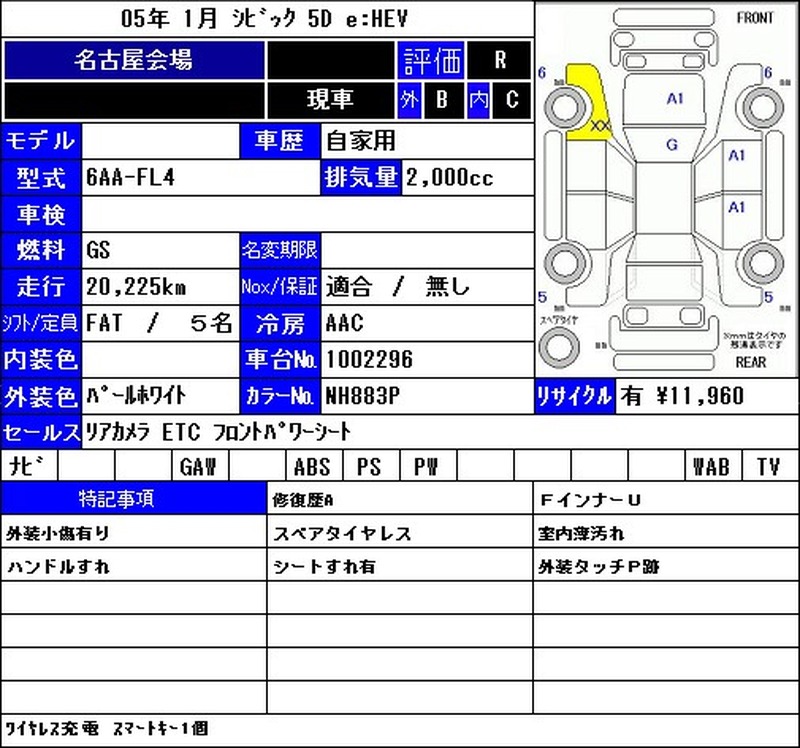
Task: Click the 排気量 label
Action: [x=361, y=178]
